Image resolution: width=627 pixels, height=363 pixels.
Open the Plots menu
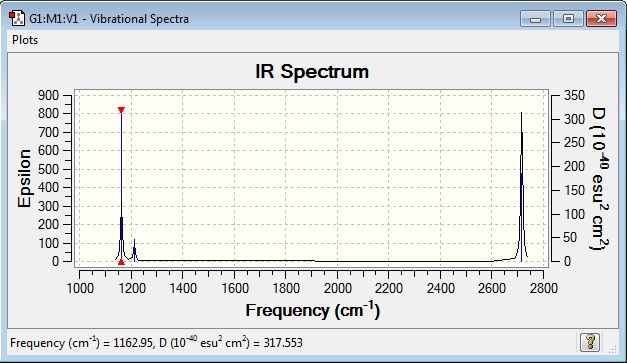(25, 40)
